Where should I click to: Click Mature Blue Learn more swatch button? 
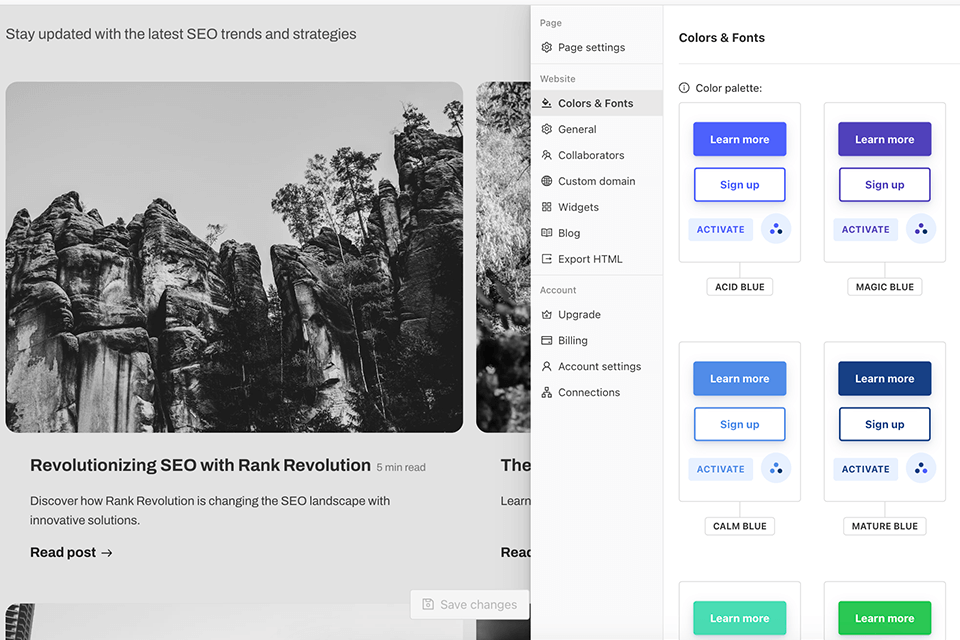(x=885, y=378)
